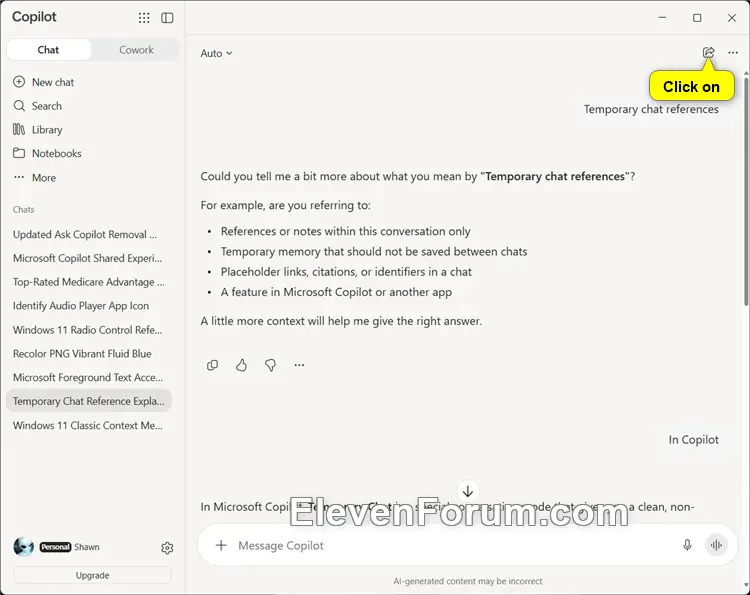This screenshot has height=595, width=750.
Task: Open chat 'Top-Rated Medicare Advantage ...'
Action: click(89, 282)
